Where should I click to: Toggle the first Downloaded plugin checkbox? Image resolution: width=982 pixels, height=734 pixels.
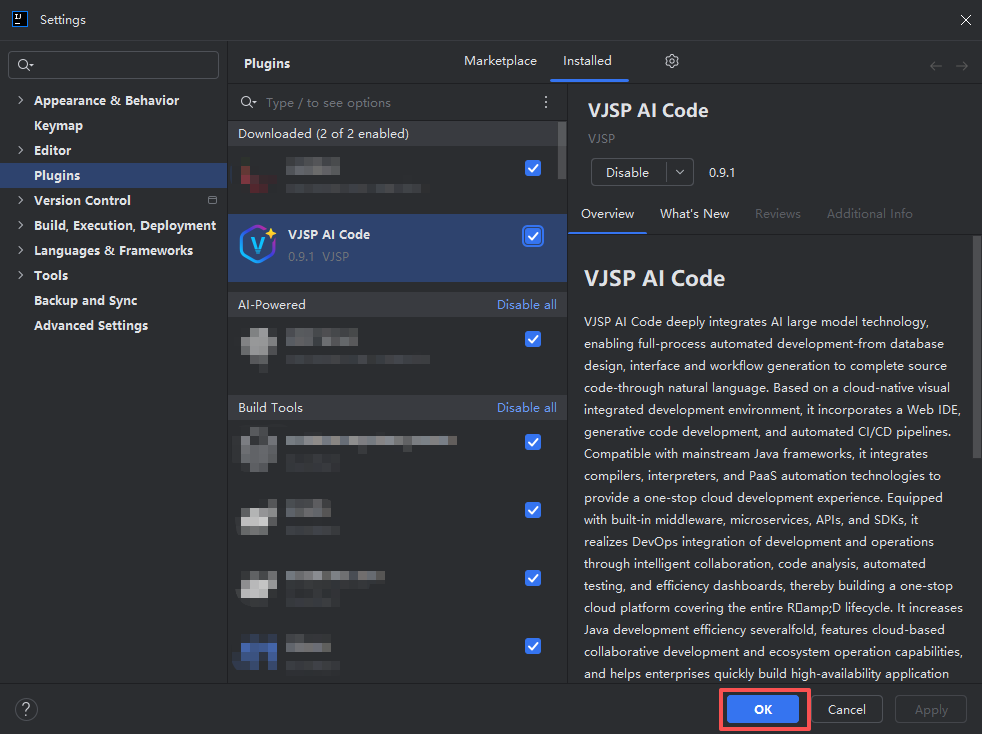pyautogui.click(x=533, y=168)
